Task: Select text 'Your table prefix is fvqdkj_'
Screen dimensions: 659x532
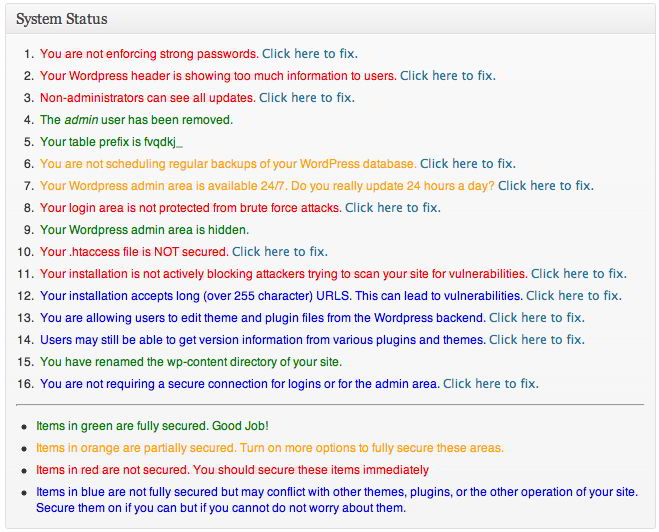Action: (111, 142)
